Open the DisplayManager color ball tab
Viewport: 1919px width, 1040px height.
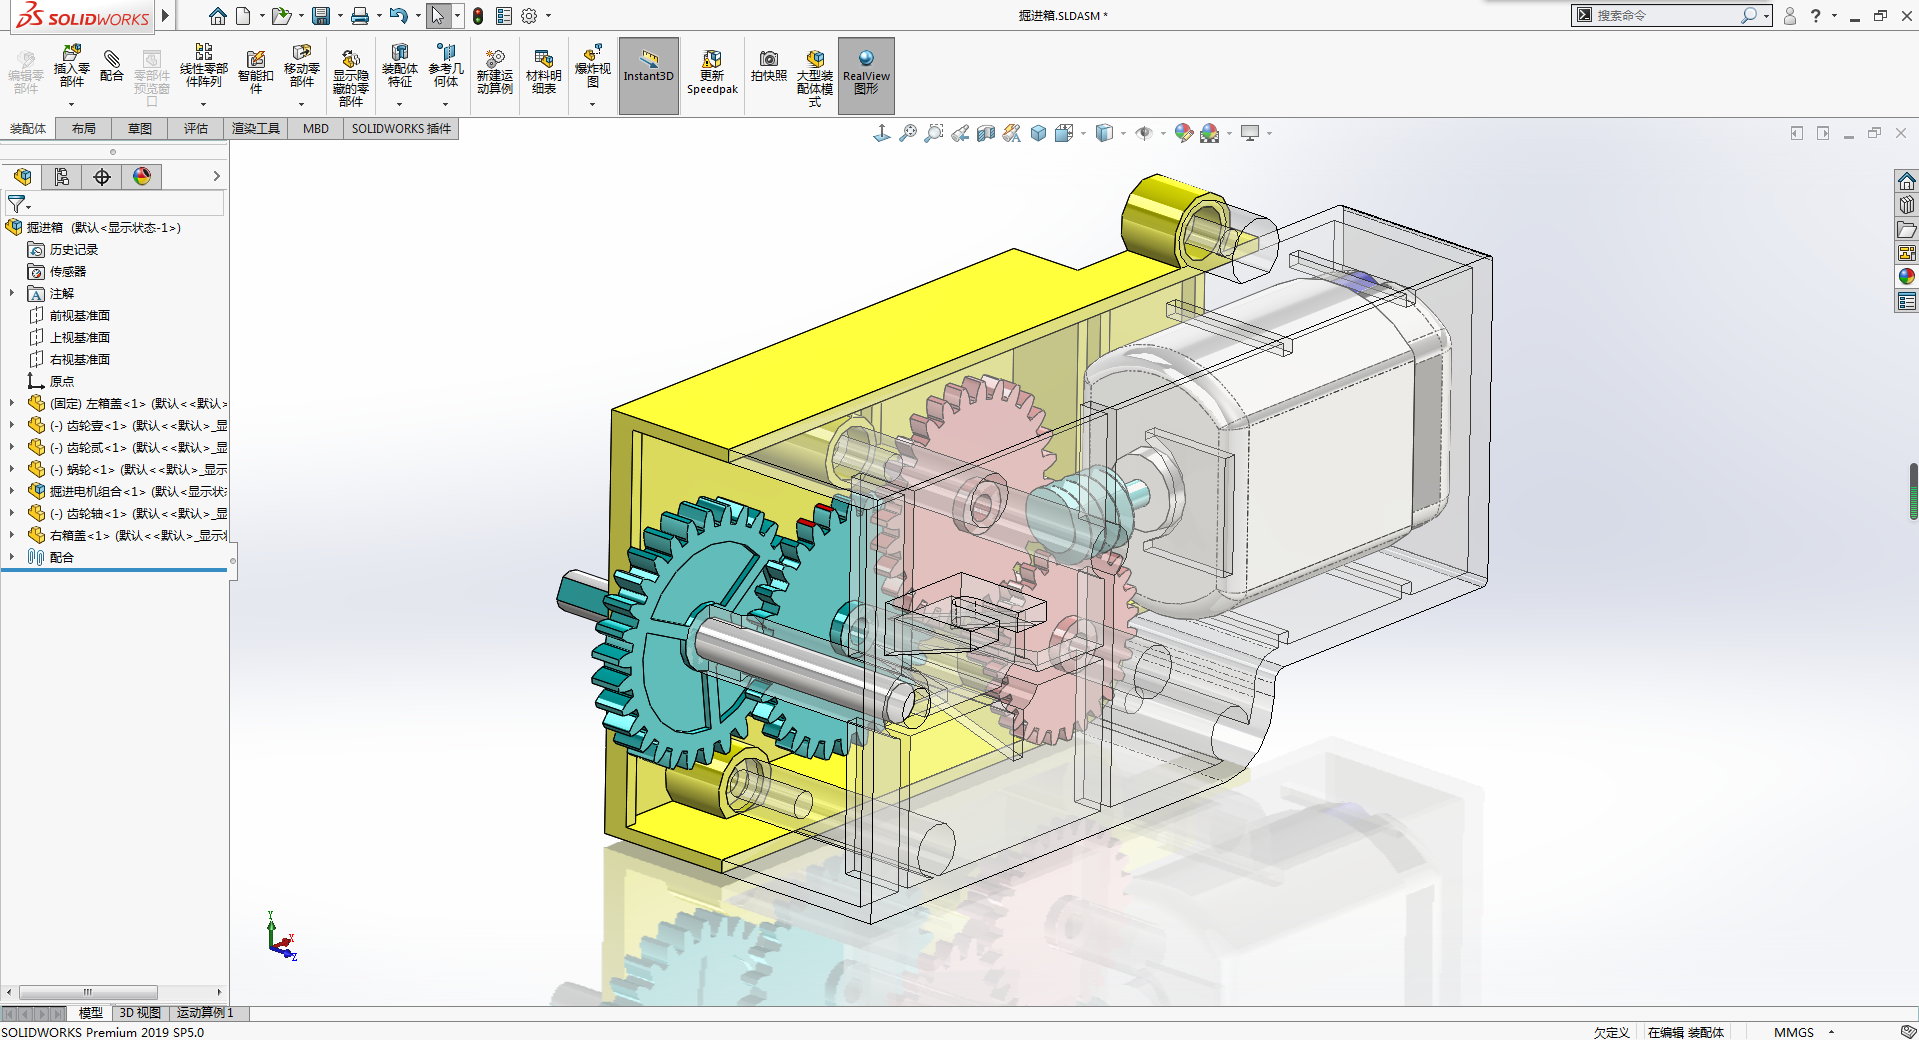click(142, 177)
